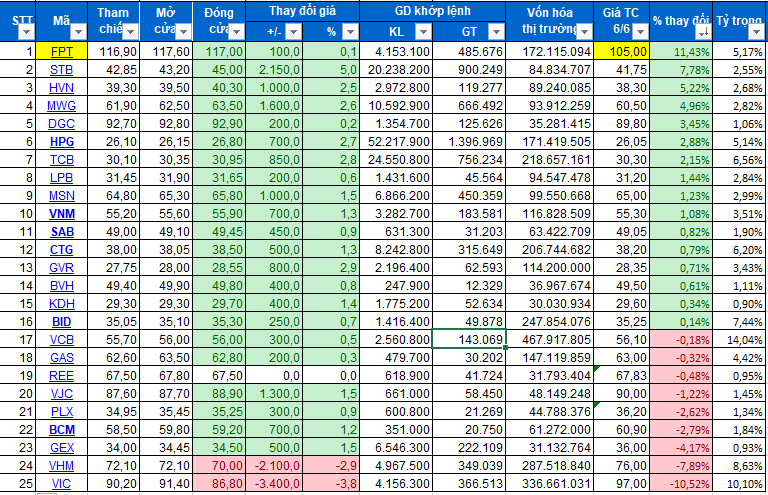The height and width of the screenshot is (495, 768).
Task: Select the Thay đổi giá header cell
Action: 302,11
